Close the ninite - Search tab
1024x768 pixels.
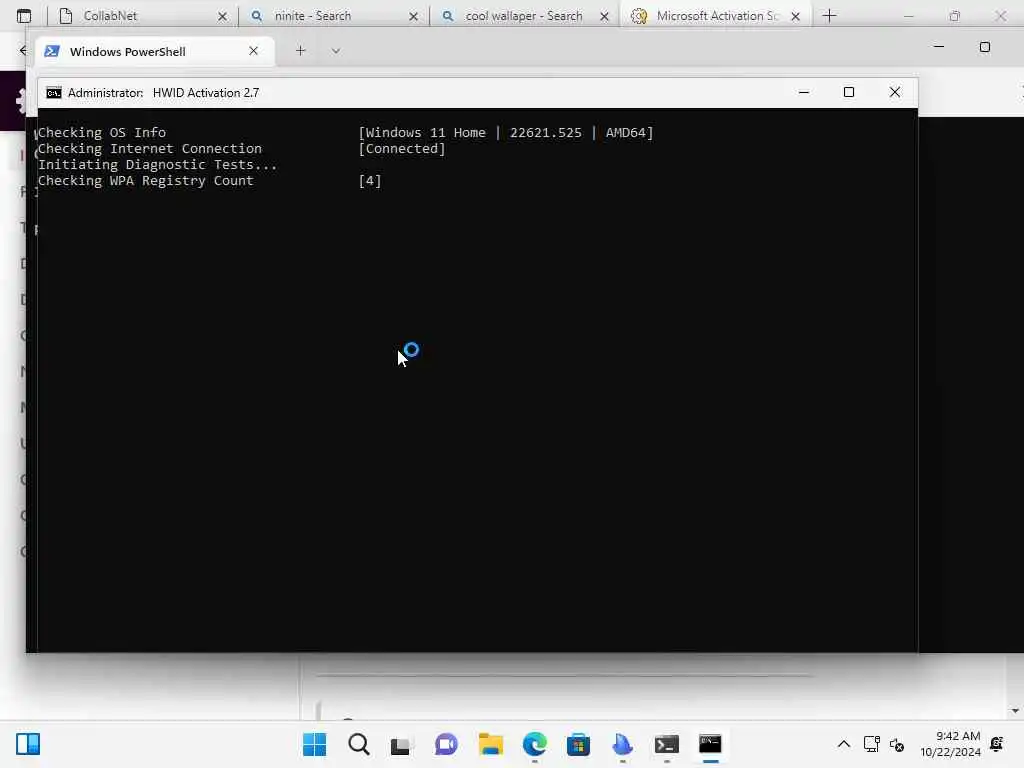(x=413, y=16)
